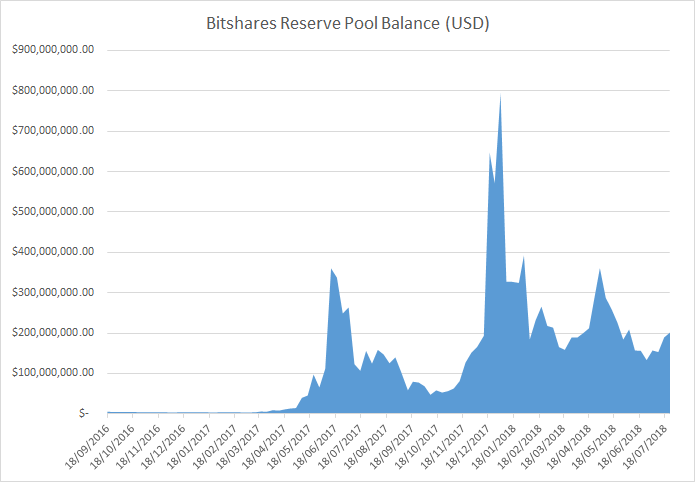Select the $900,000,000.00 axis label

pos(53,49)
